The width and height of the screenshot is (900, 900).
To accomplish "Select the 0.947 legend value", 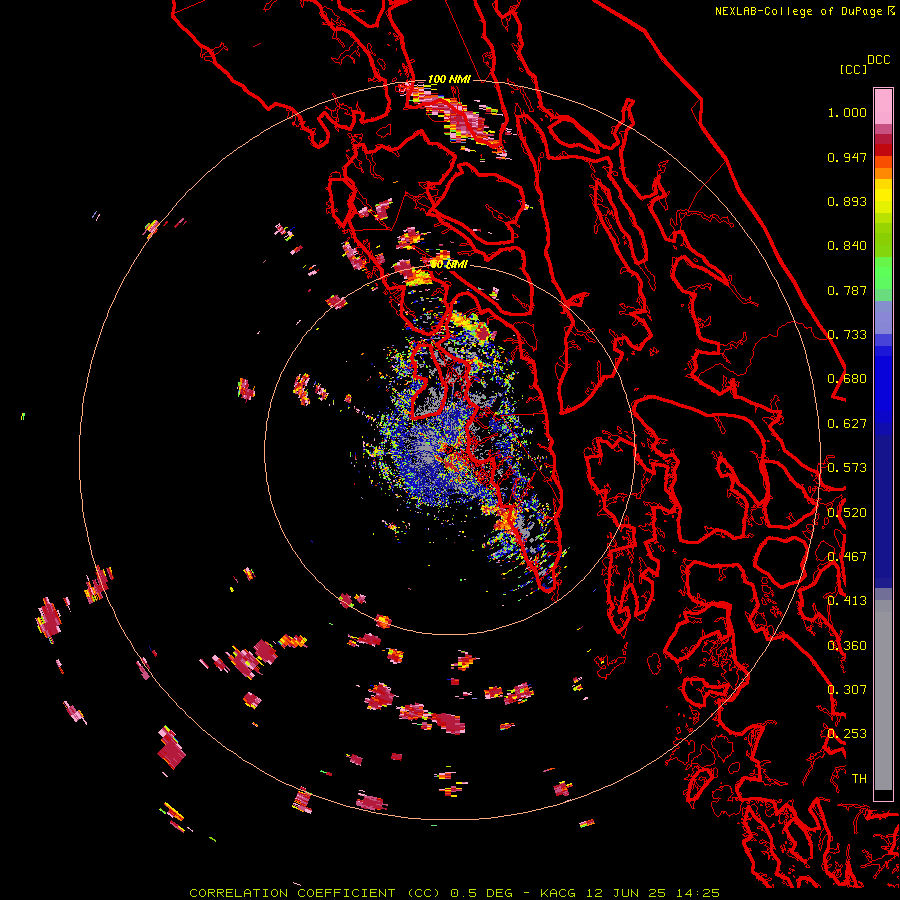I will point(847,157).
